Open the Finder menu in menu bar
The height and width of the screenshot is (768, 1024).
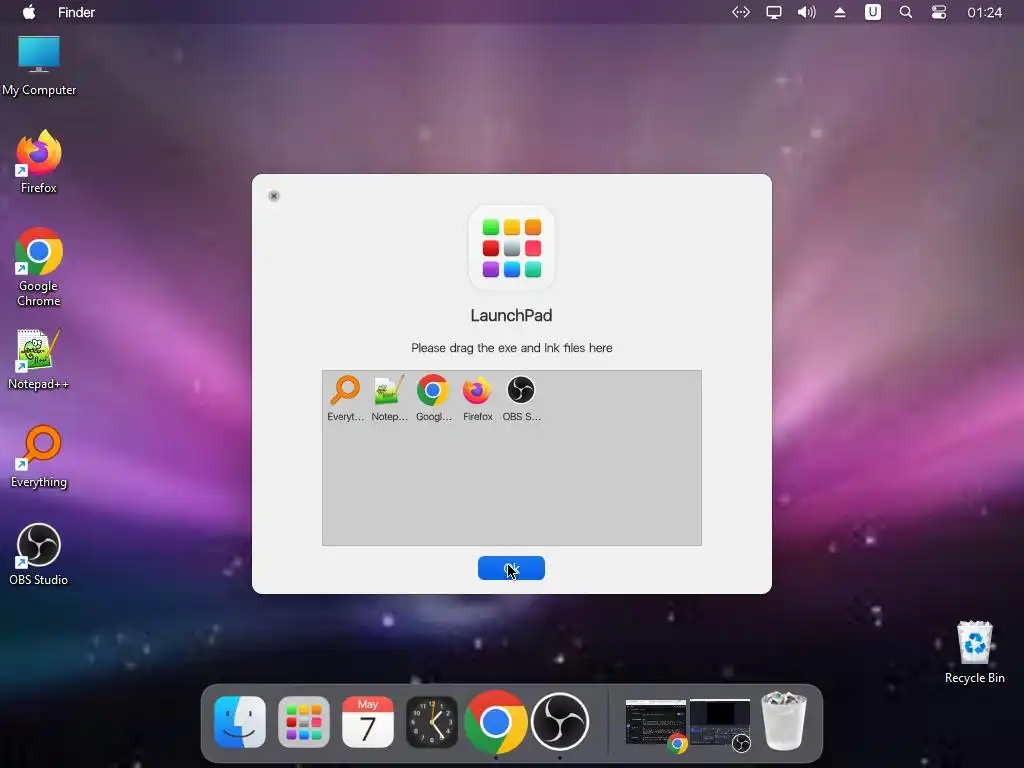(x=76, y=12)
